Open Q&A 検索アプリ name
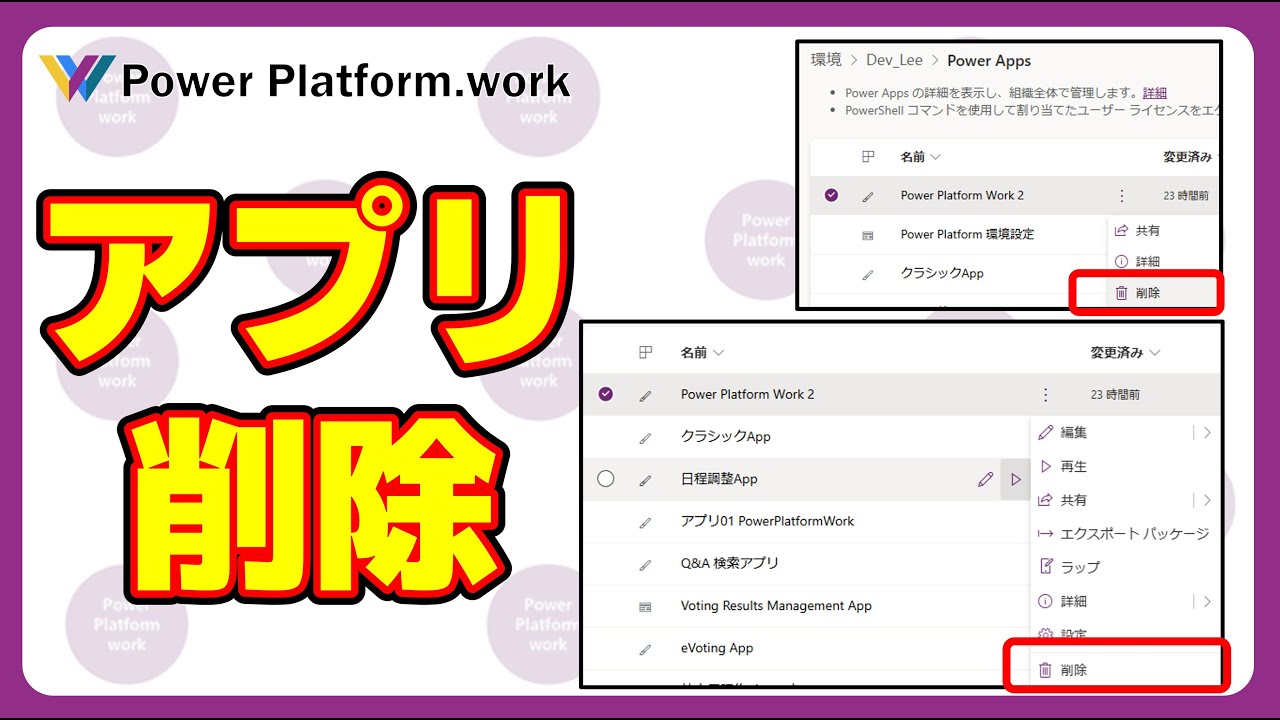 (729, 564)
